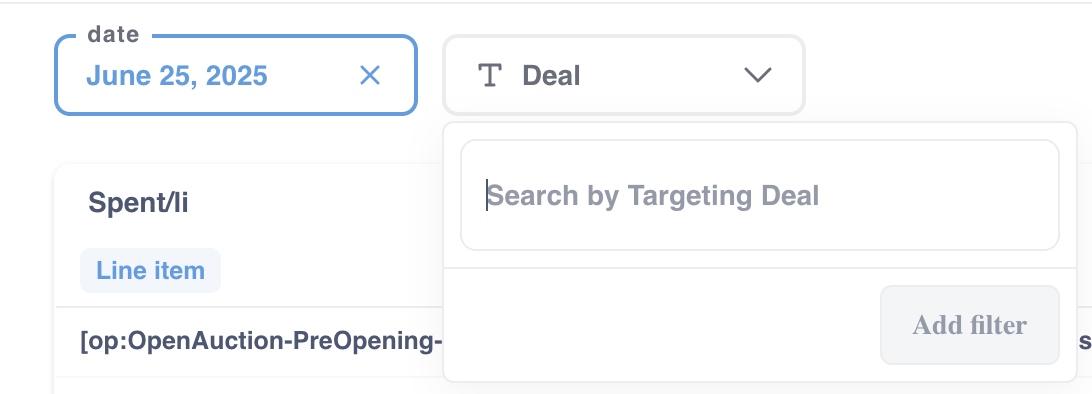The height and width of the screenshot is (394, 1092).
Task: Click the text cursor in the search box
Action: (x=487, y=196)
